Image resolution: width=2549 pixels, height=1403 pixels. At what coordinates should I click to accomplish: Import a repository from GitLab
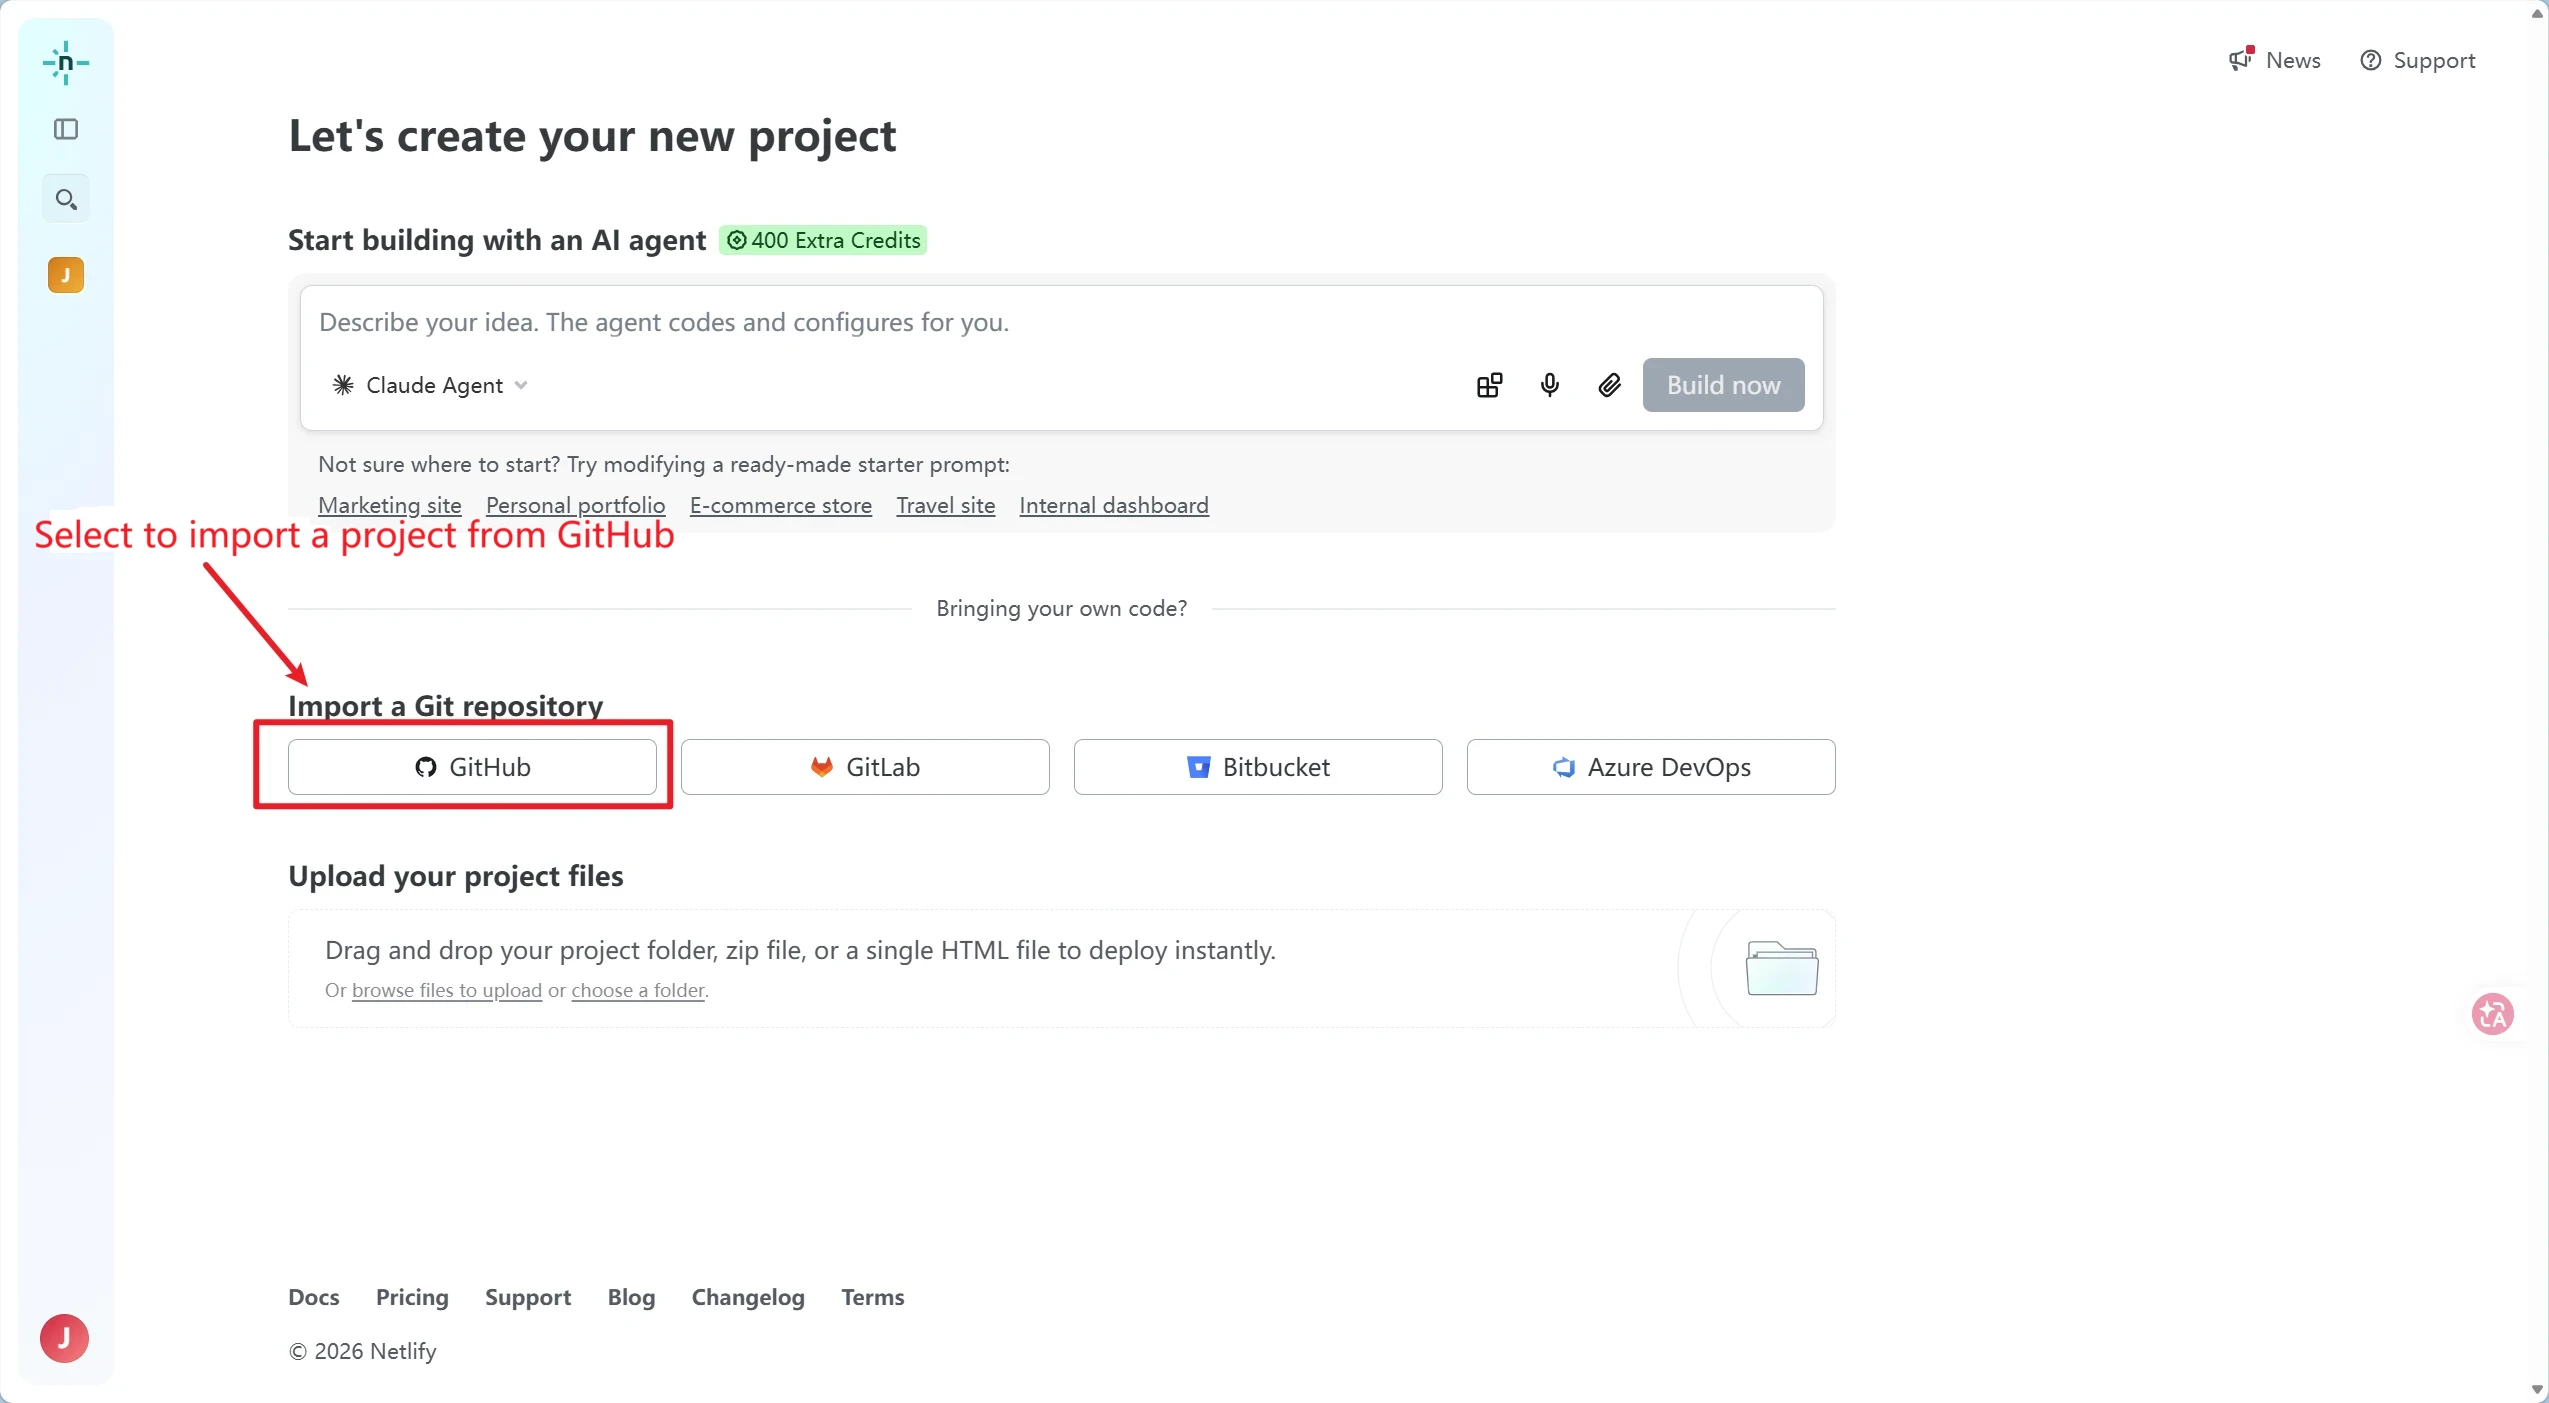865,767
